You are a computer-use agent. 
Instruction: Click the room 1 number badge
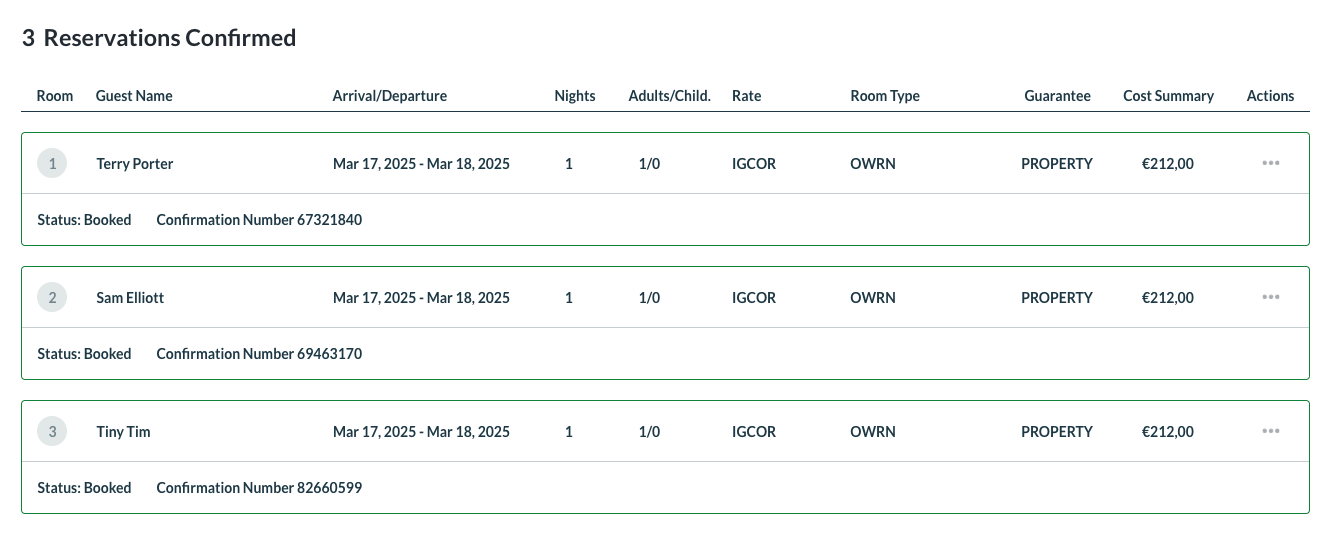pos(52,163)
